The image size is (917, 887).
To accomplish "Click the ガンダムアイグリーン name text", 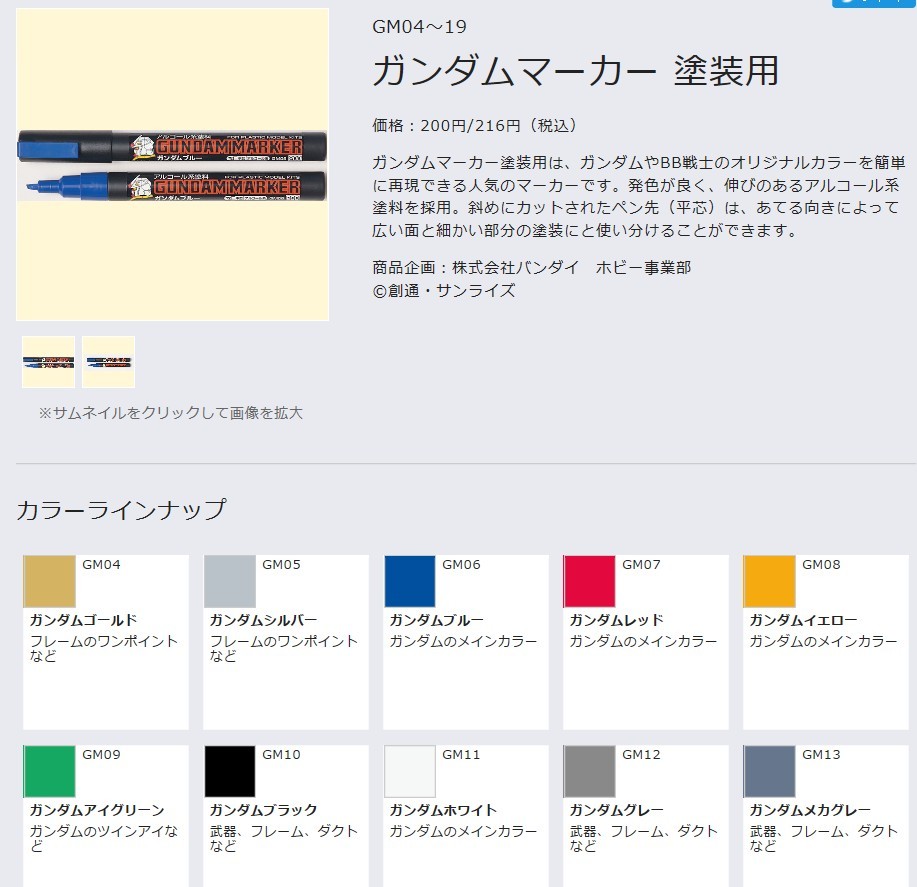I will tap(97, 810).
